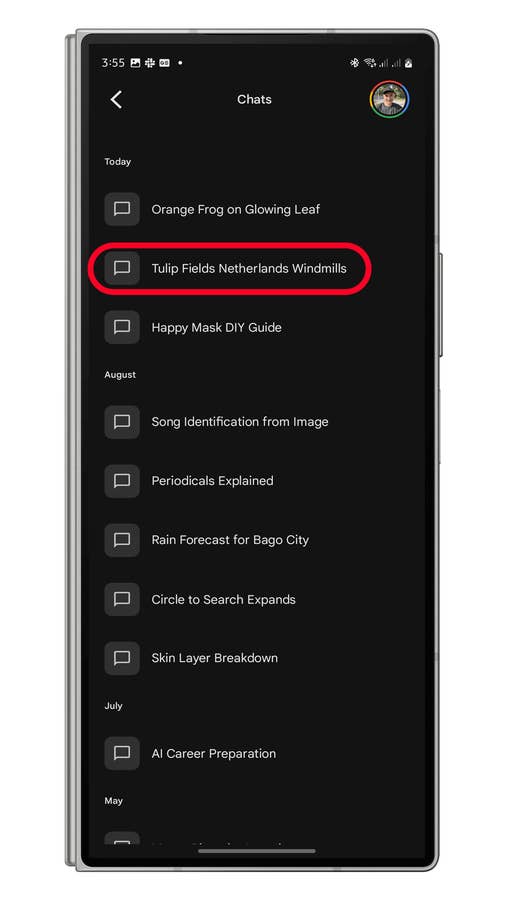Tap chat icon beside Rain Forecast for Bago City
This screenshot has height=900, width=507.
click(x=122, y=540)
